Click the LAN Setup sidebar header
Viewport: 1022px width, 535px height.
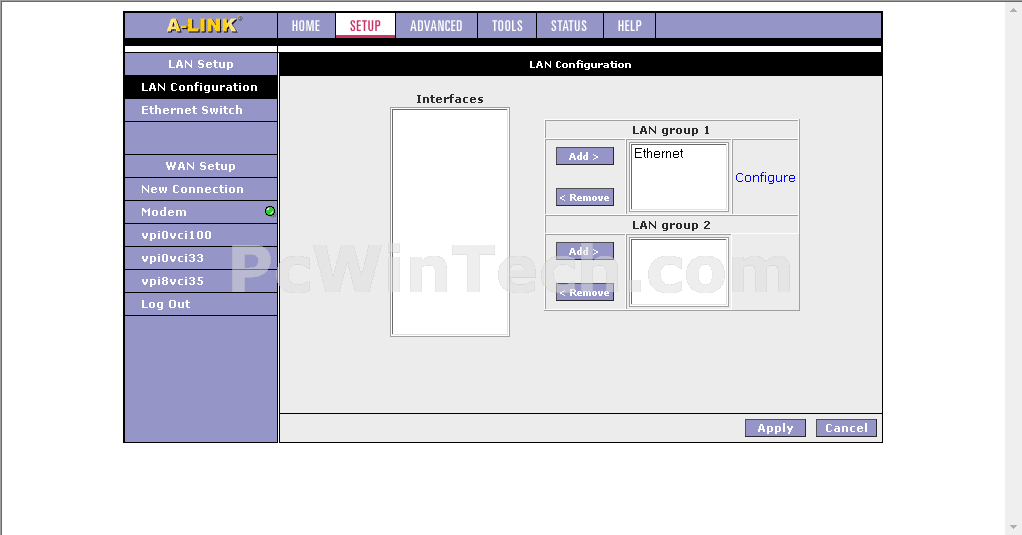point(201,64)
